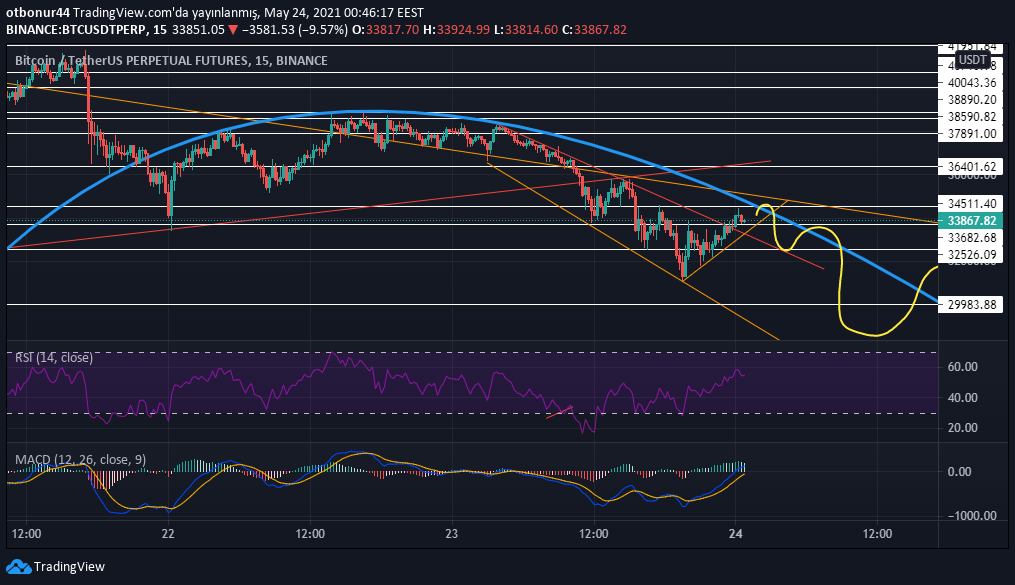
Task: Click the 24 date label on time axis
Action: pyautogui.click(x=735, y=534)
